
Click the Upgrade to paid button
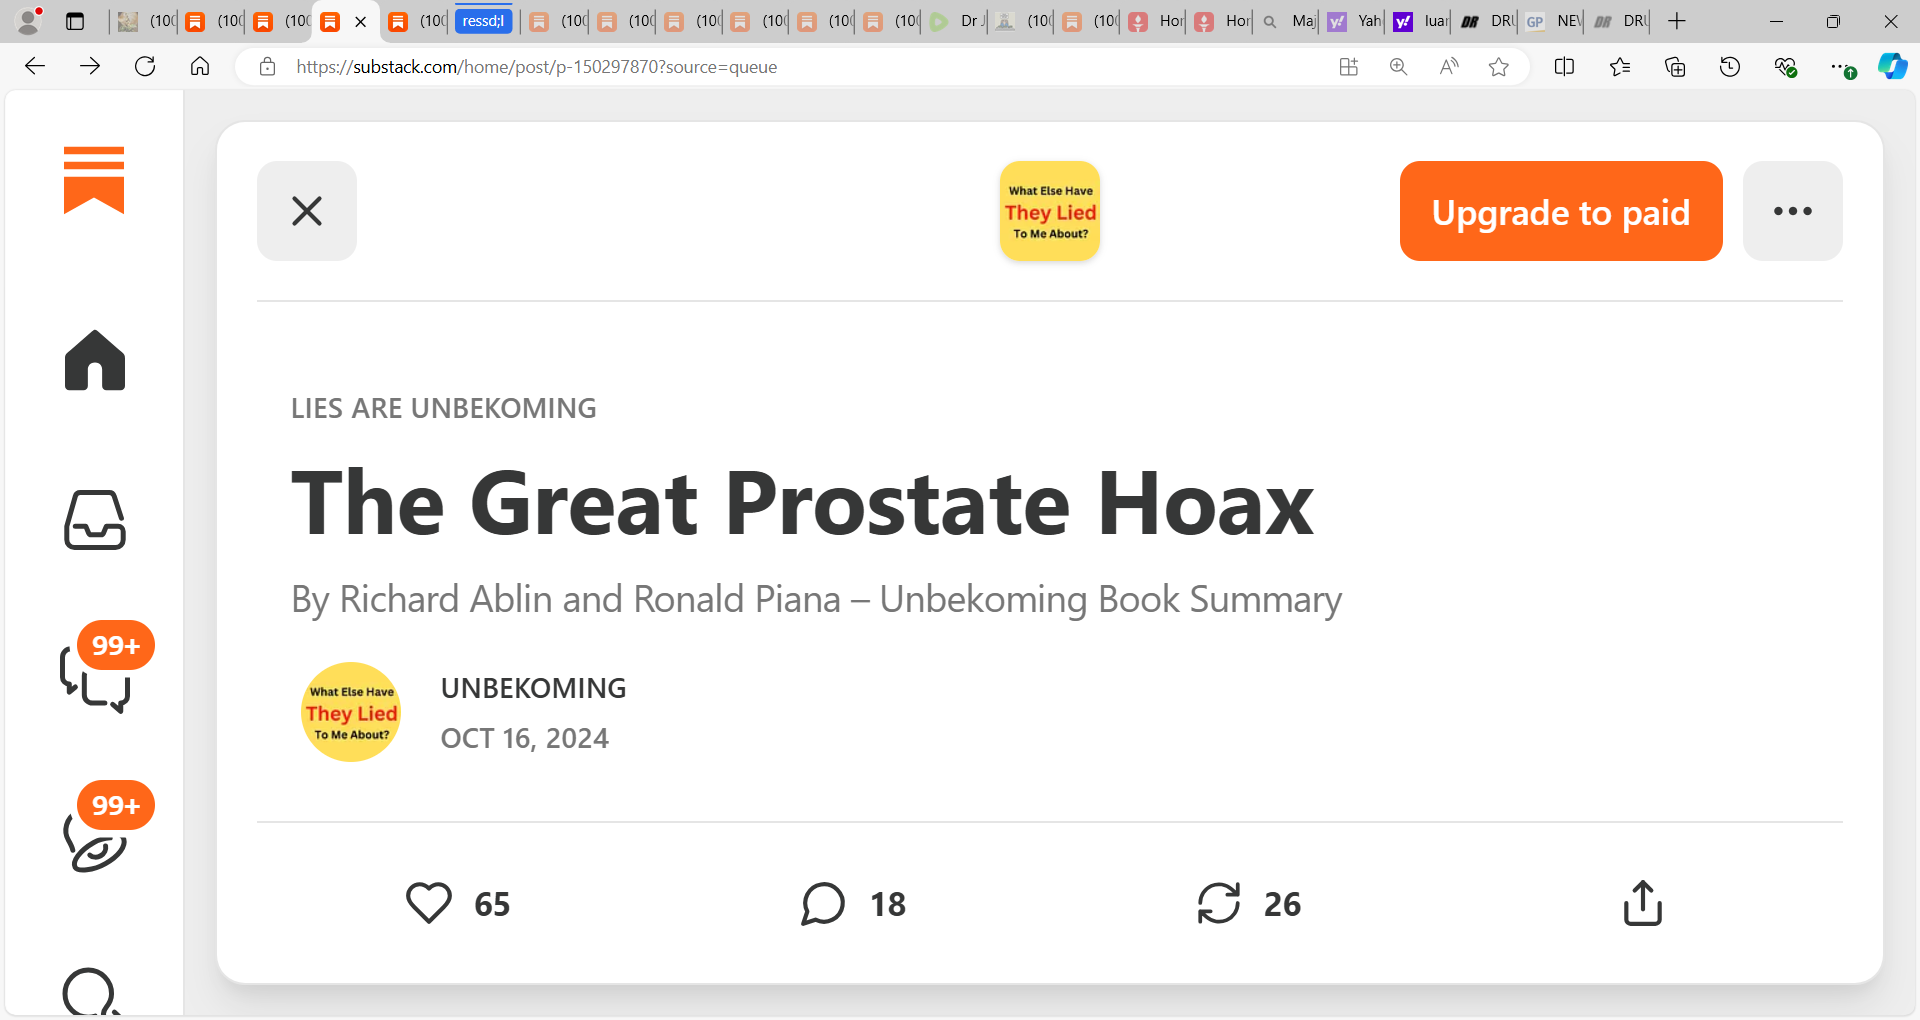1561,211
